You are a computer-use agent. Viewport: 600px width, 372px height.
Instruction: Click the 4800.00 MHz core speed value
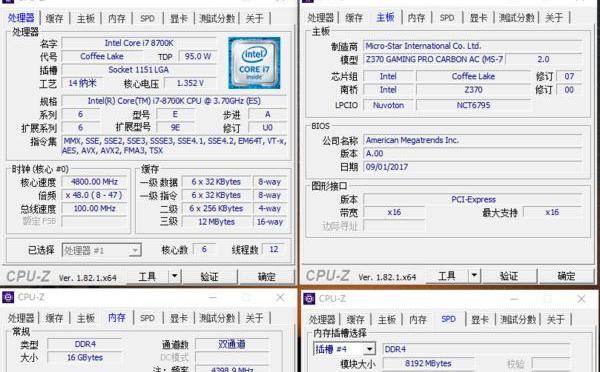94,182
